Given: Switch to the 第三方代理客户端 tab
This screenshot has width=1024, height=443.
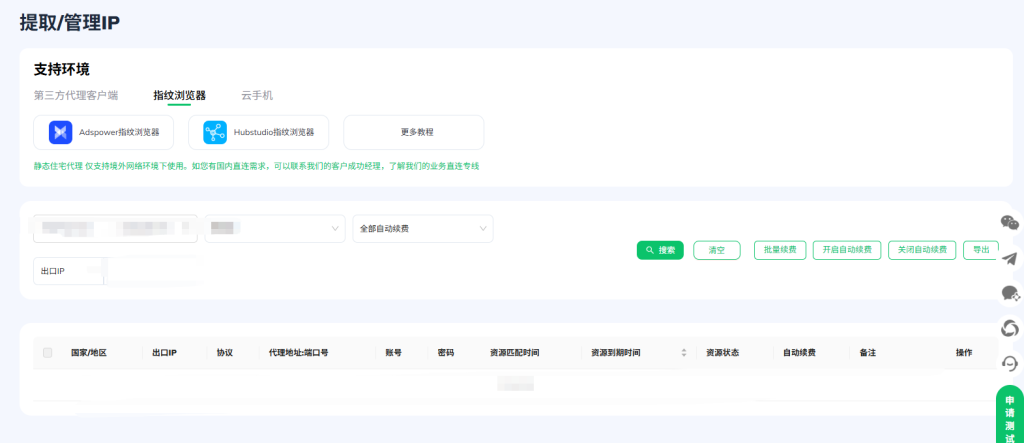Looking at the screenshot, I should [x=76, y=95].
